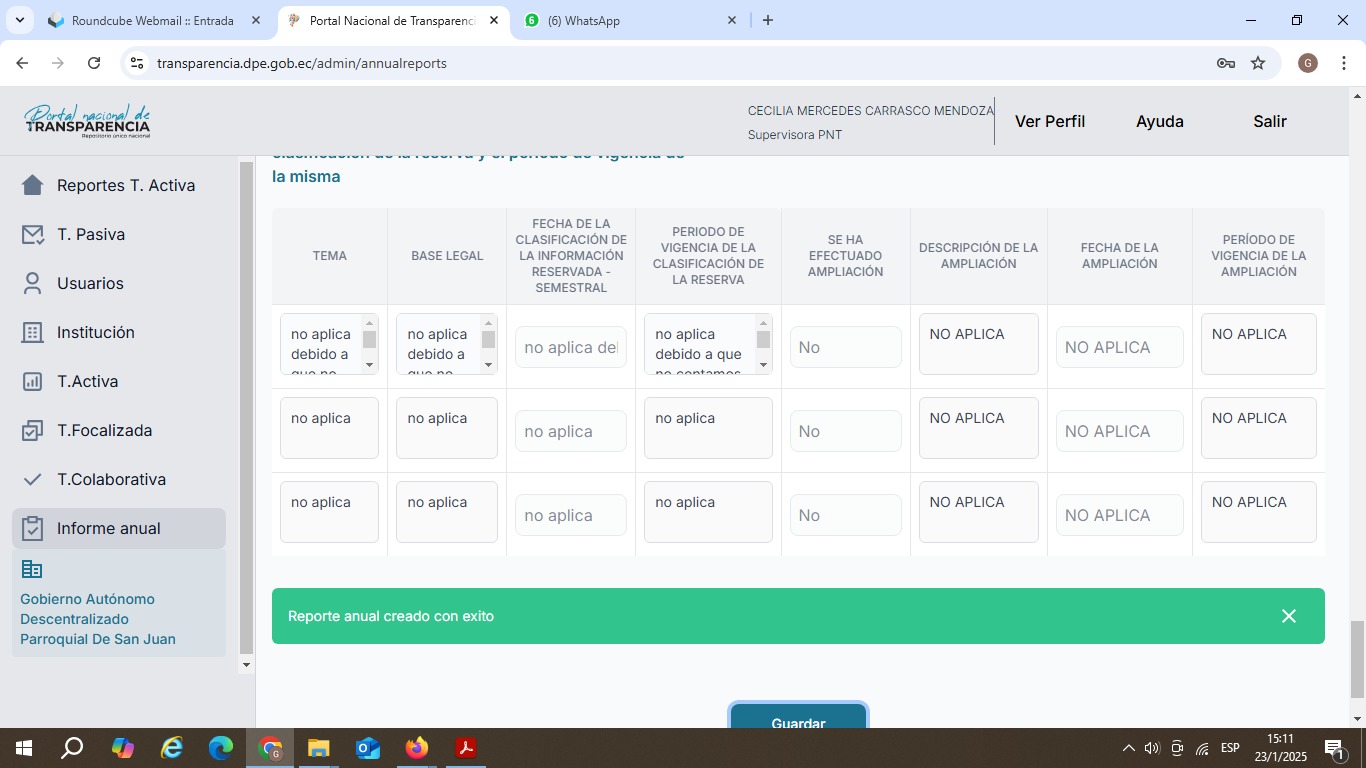Image resolution: width=1366 pixels, height=768 pixels.
Task: Open Firefox from the taskbar
Action: [417, 748]
